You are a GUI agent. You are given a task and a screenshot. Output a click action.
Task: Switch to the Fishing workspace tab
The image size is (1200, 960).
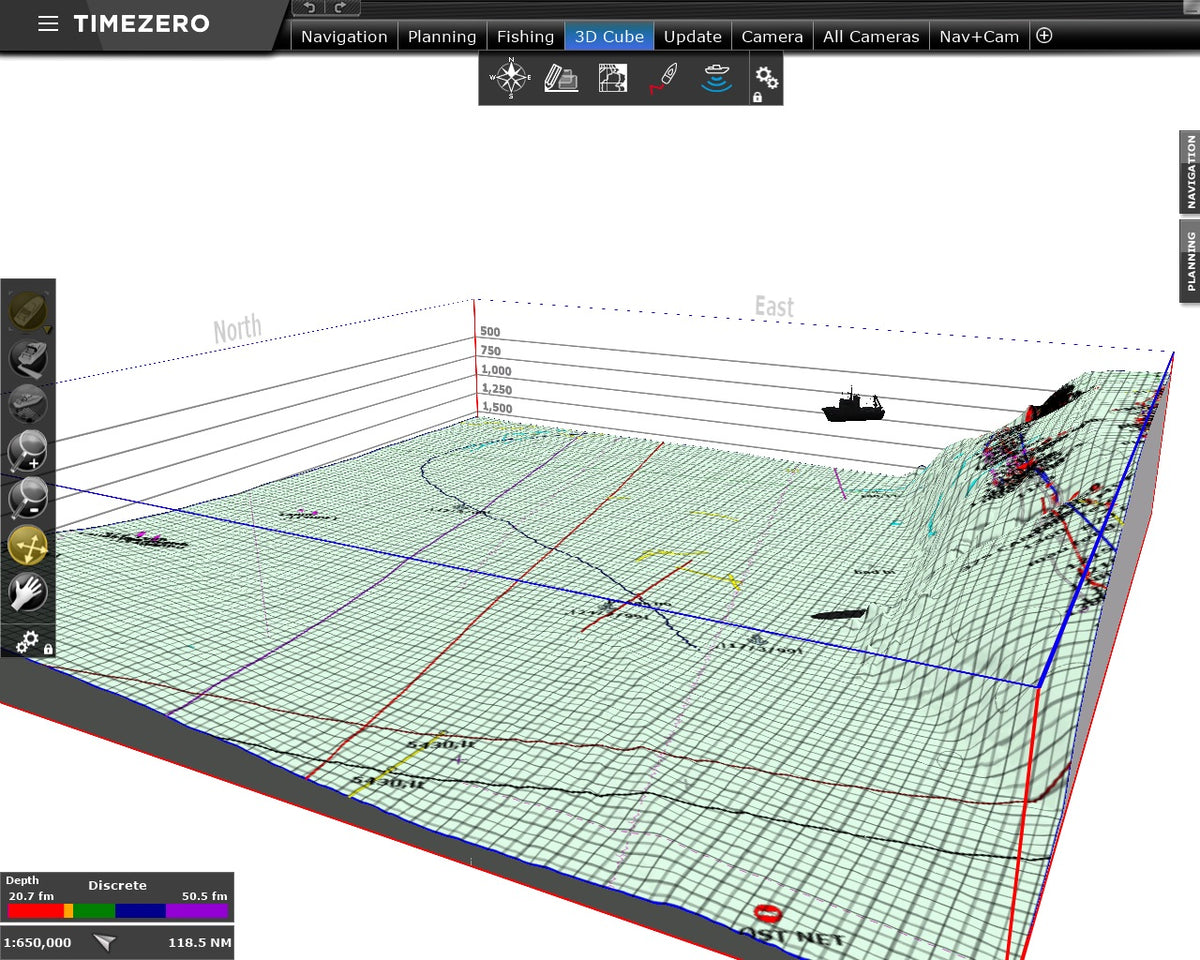click(525, 36)
